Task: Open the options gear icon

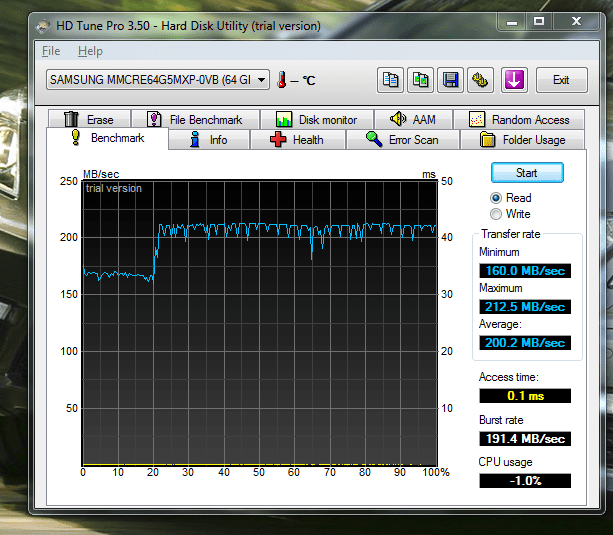Action: click(480, 80)
